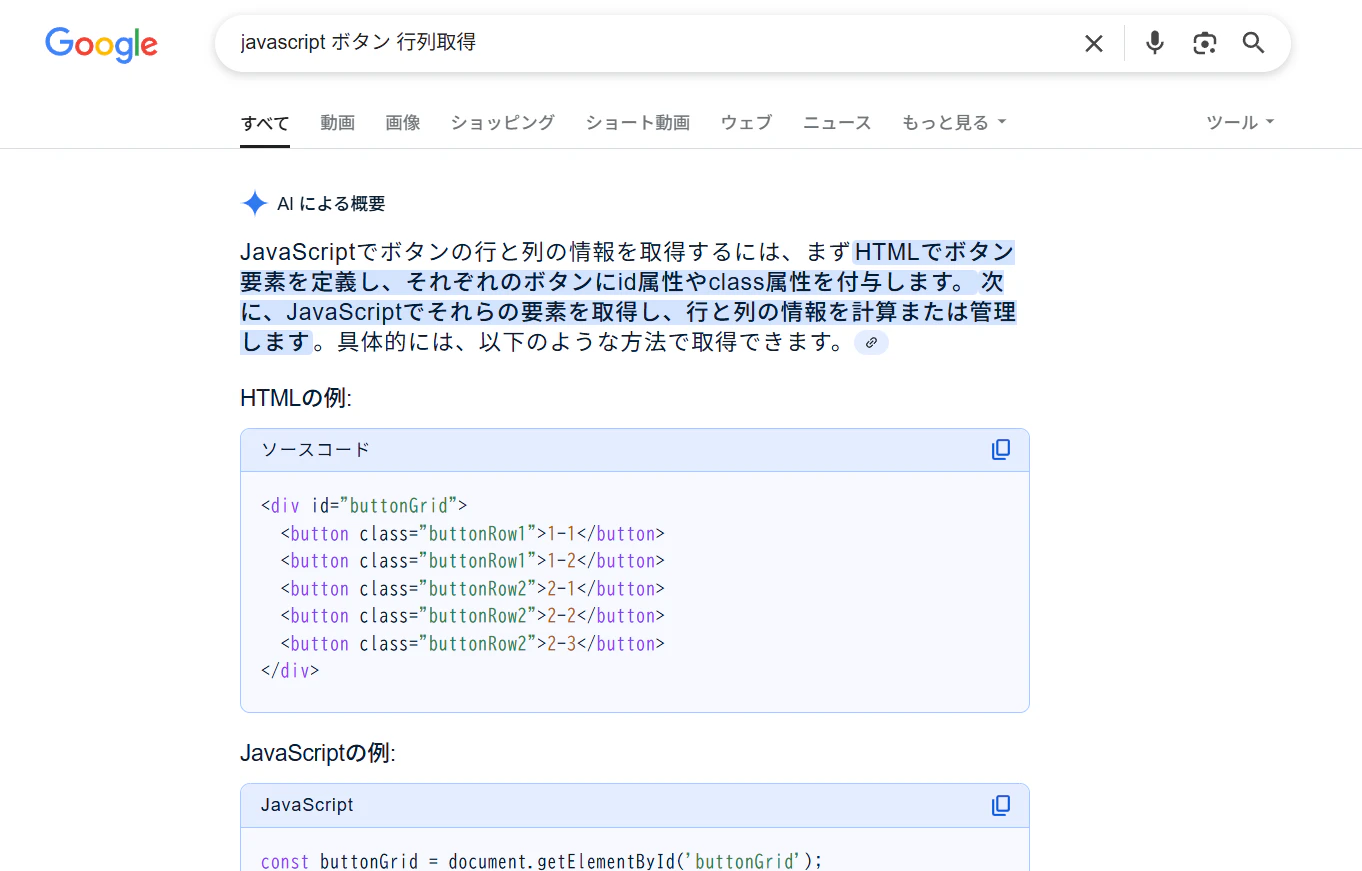This screenshot has height=871, width=1362.
Task: Click the highlighted text HTMLでボタン
Action: 935,251
